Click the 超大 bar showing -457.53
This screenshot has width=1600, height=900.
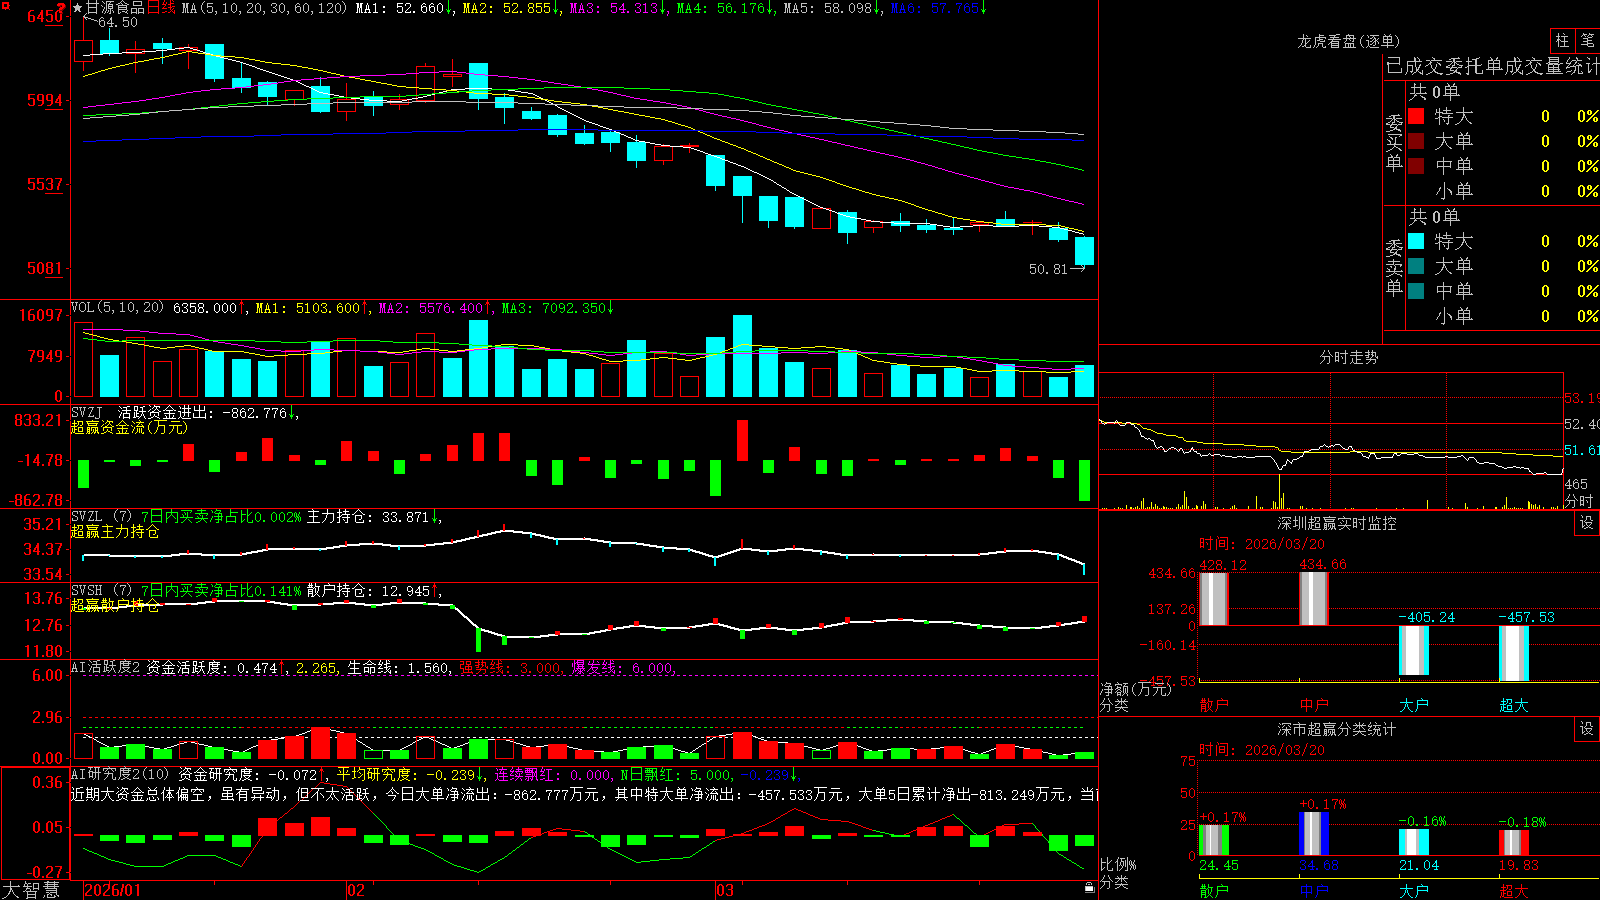coord(1514,653)
